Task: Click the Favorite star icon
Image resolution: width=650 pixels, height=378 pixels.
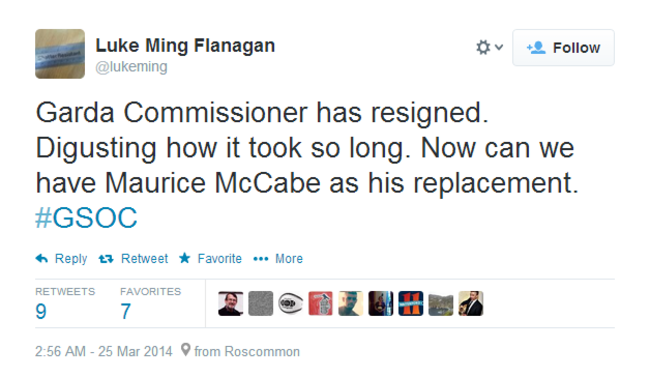Action: point(184,258)
